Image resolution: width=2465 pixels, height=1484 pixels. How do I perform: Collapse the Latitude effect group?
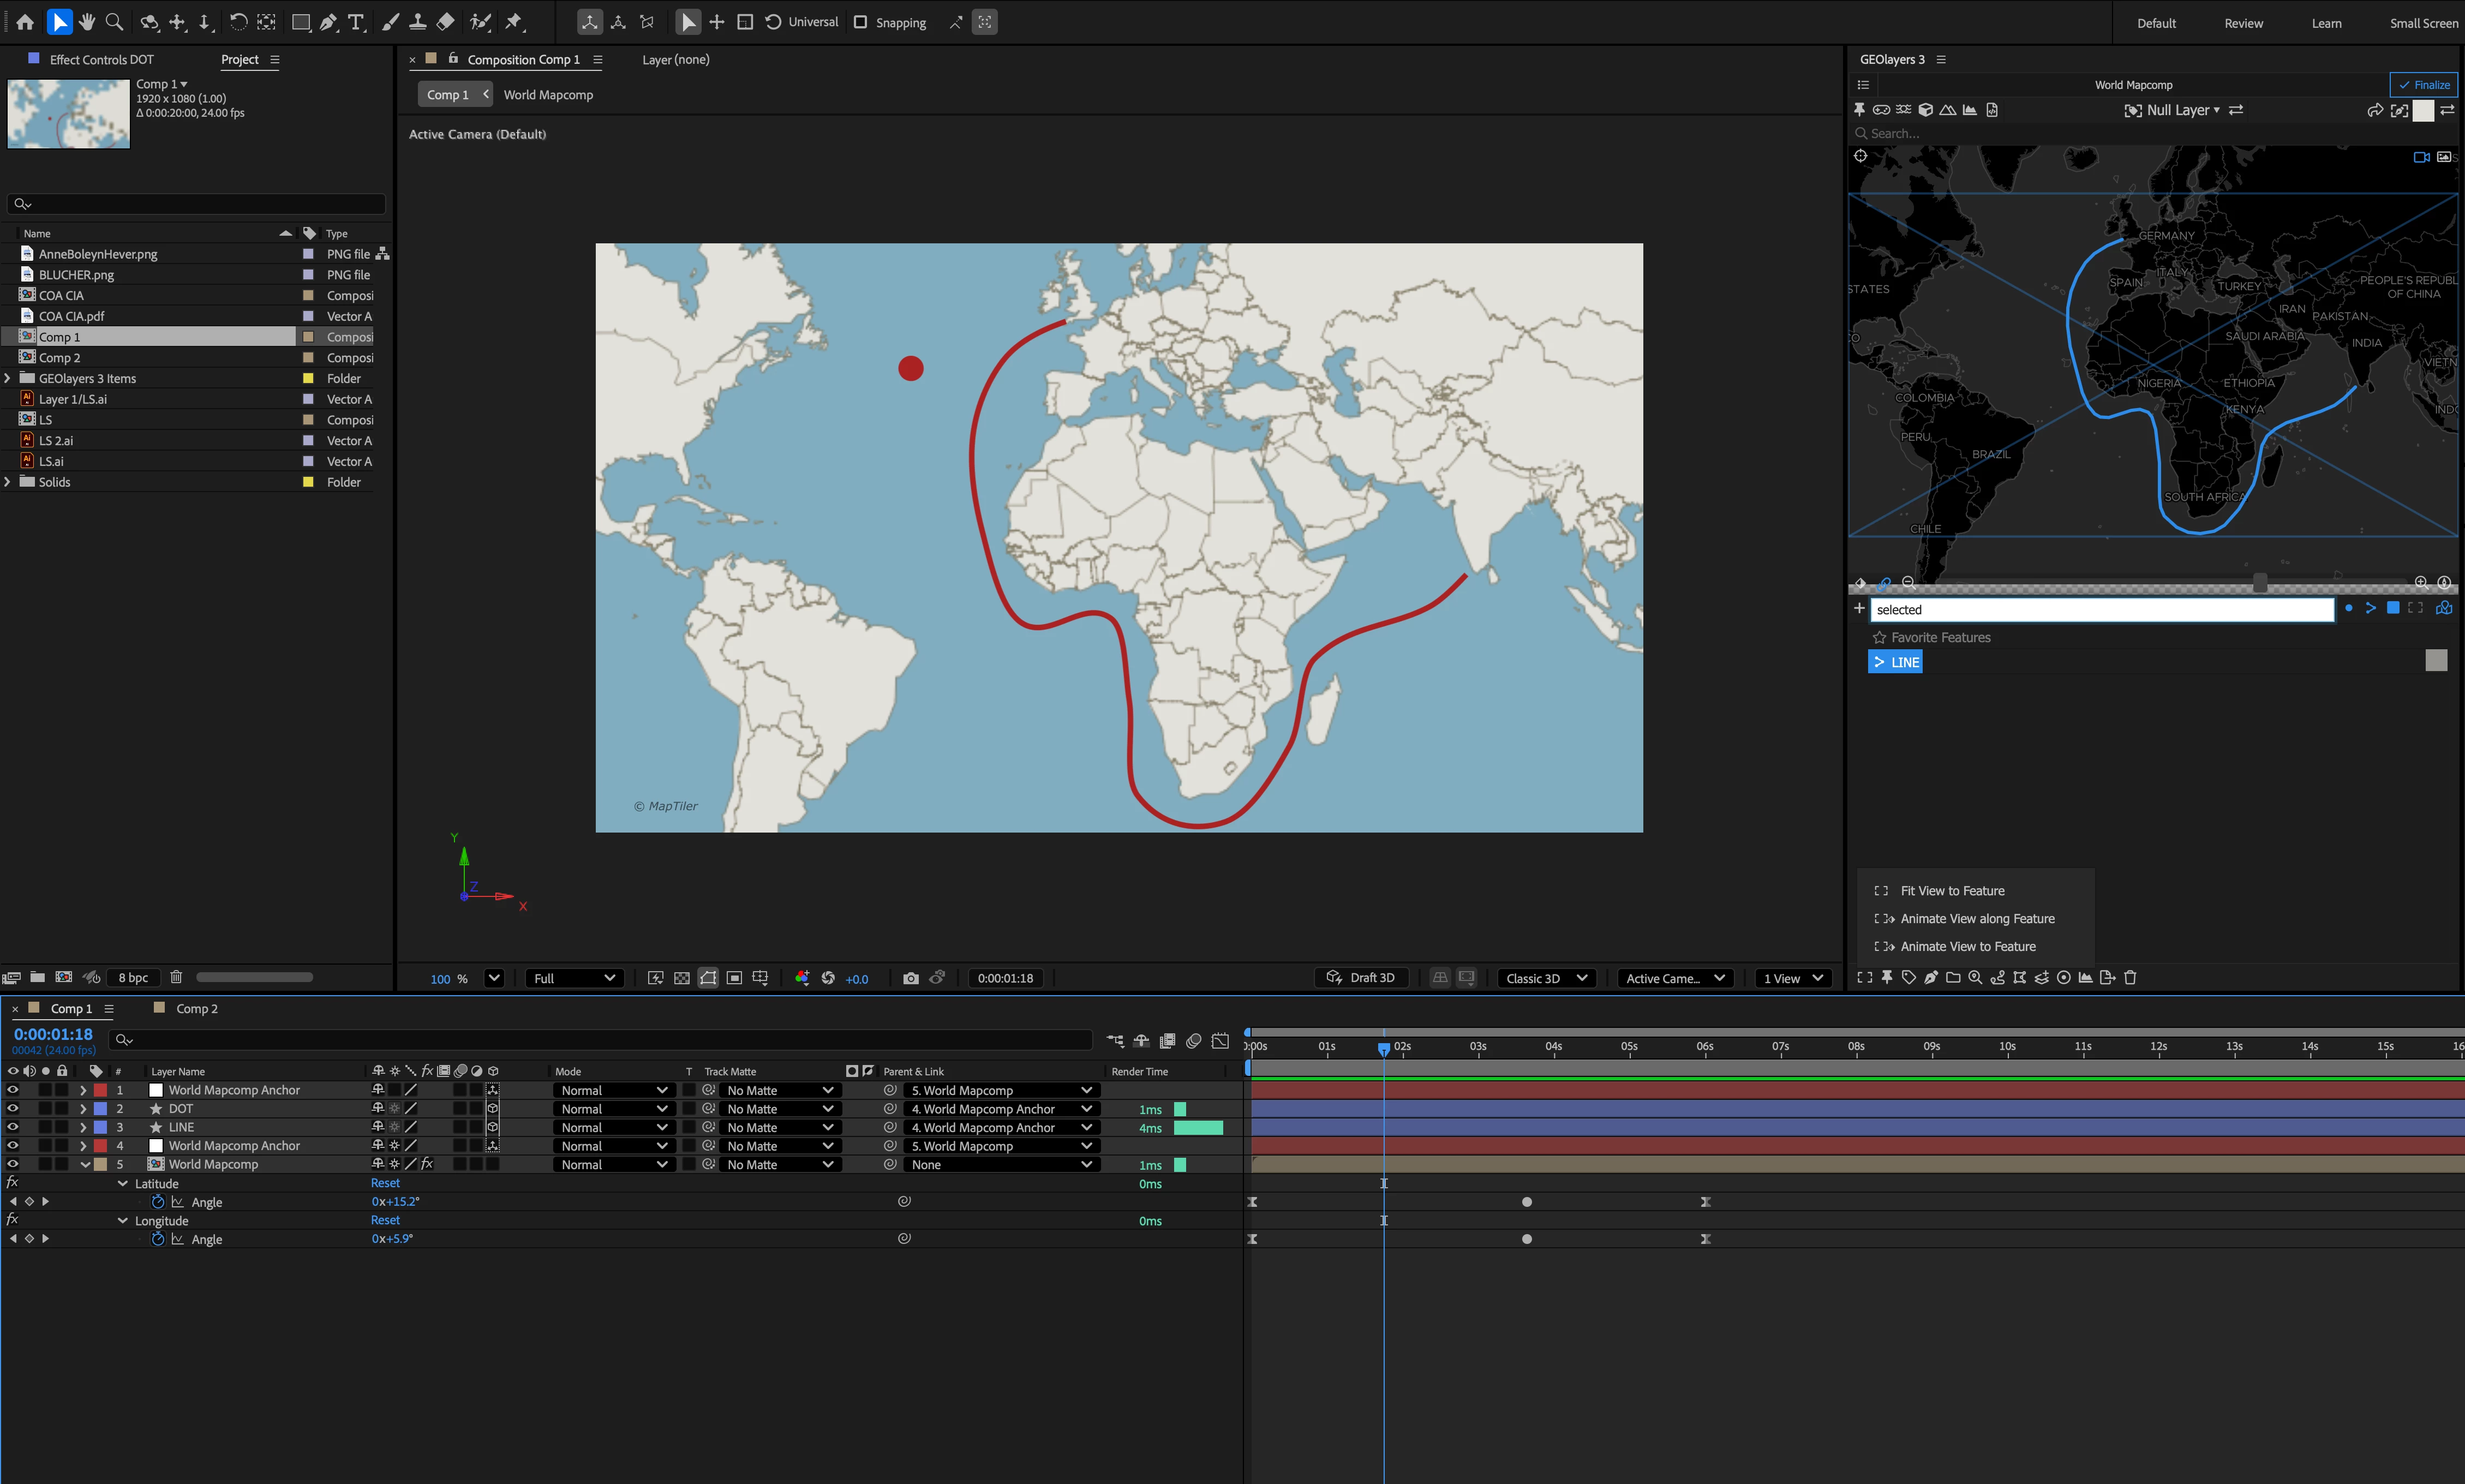pos(123,1183)
